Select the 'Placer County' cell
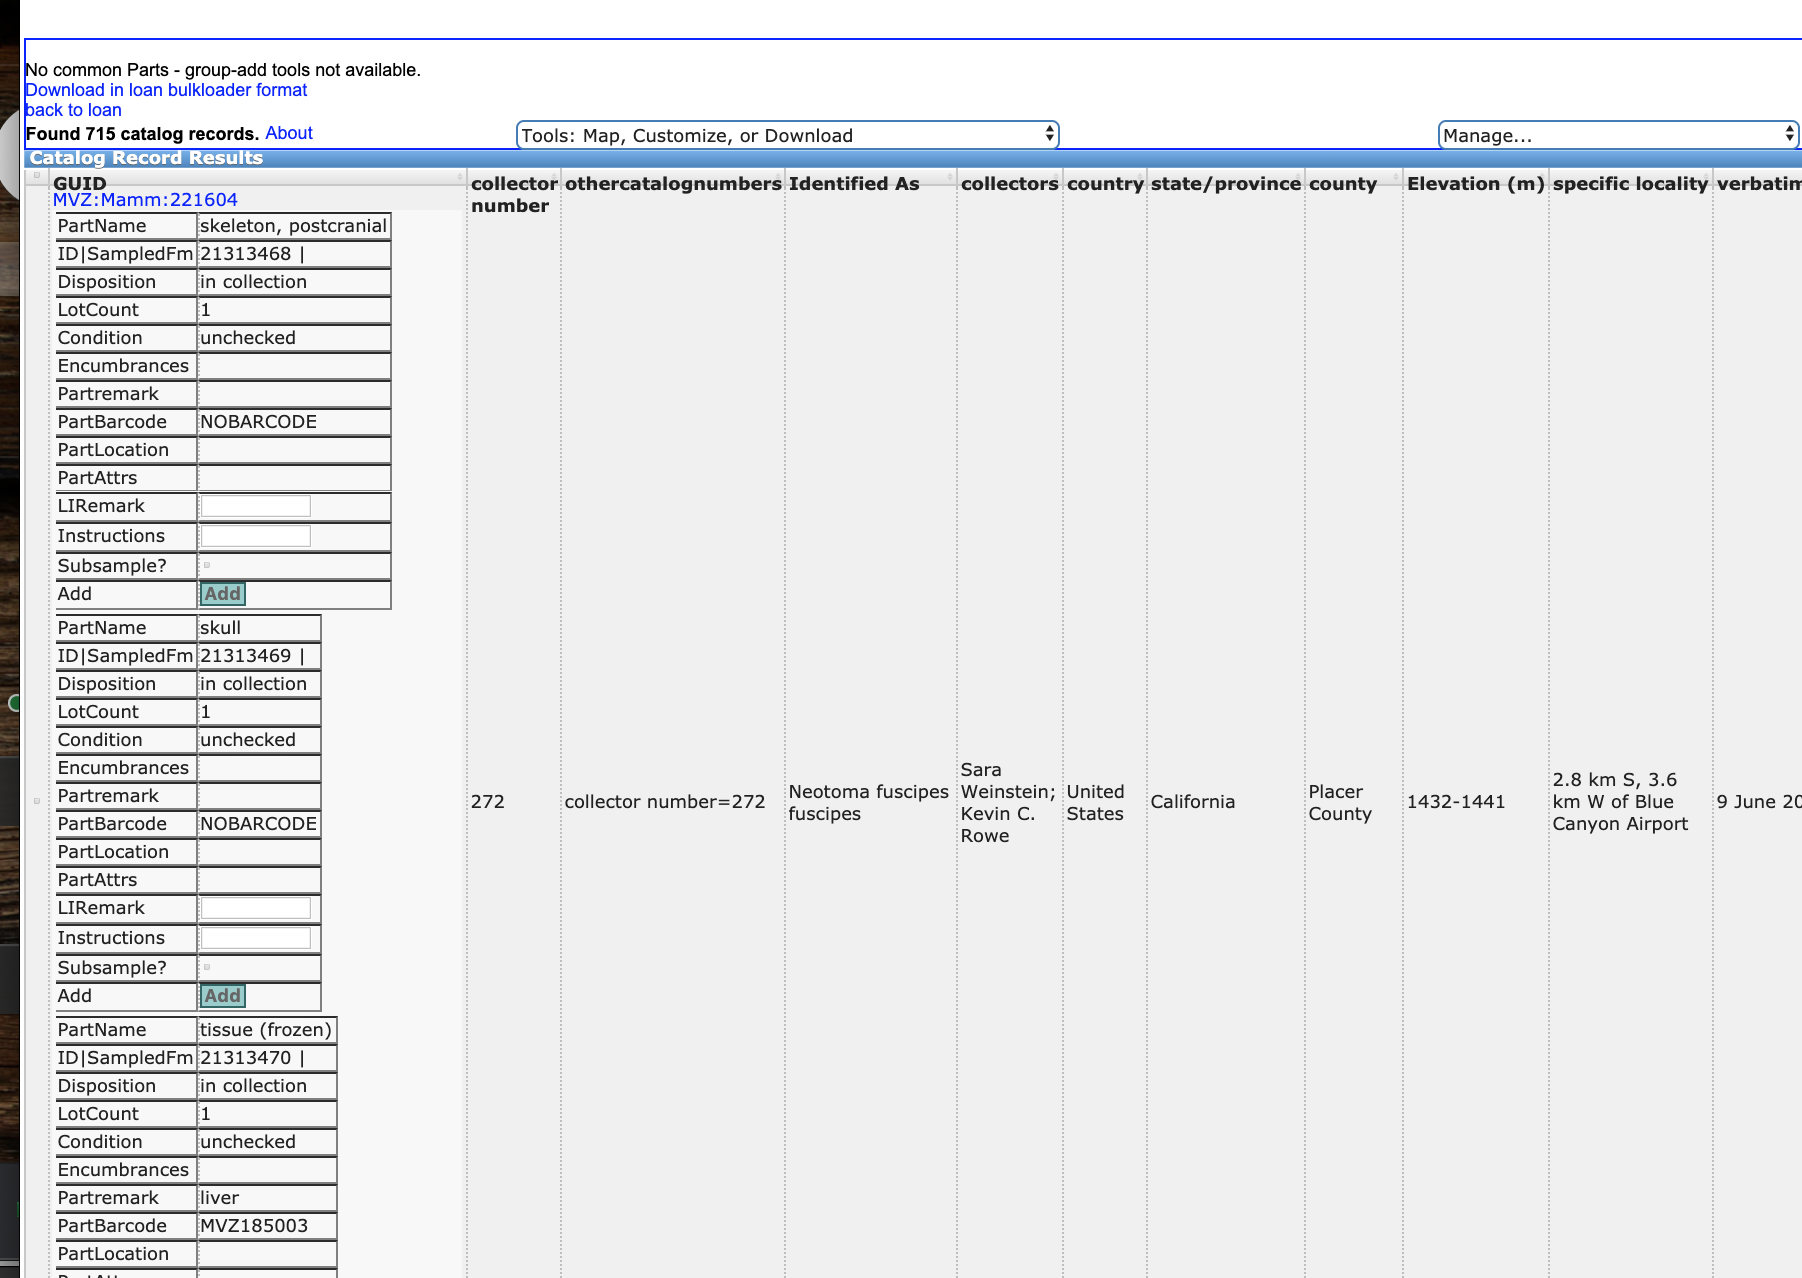Viewport: 1802px width, 1278px height. tap(1340, 802)
